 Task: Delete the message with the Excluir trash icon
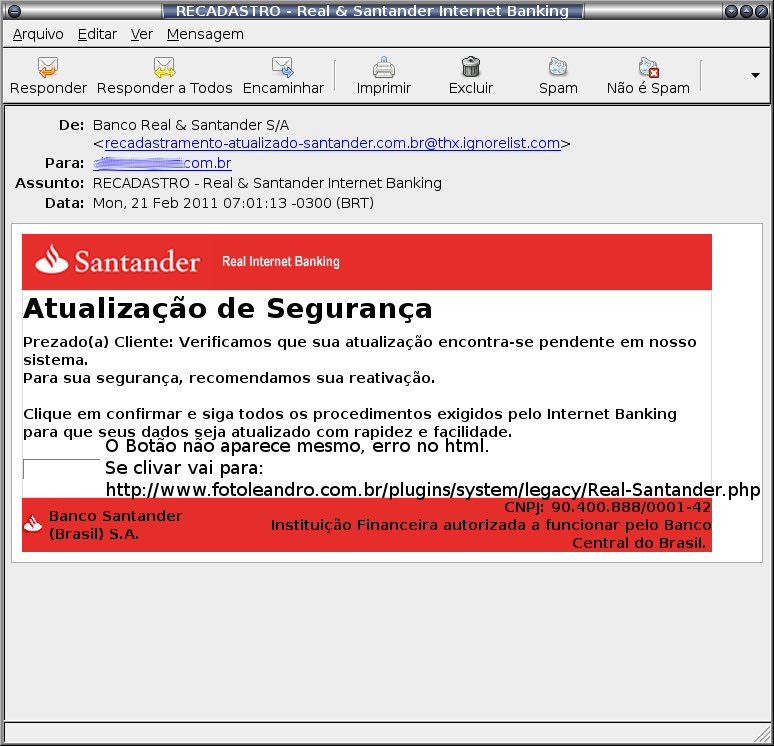pos(471,67)
